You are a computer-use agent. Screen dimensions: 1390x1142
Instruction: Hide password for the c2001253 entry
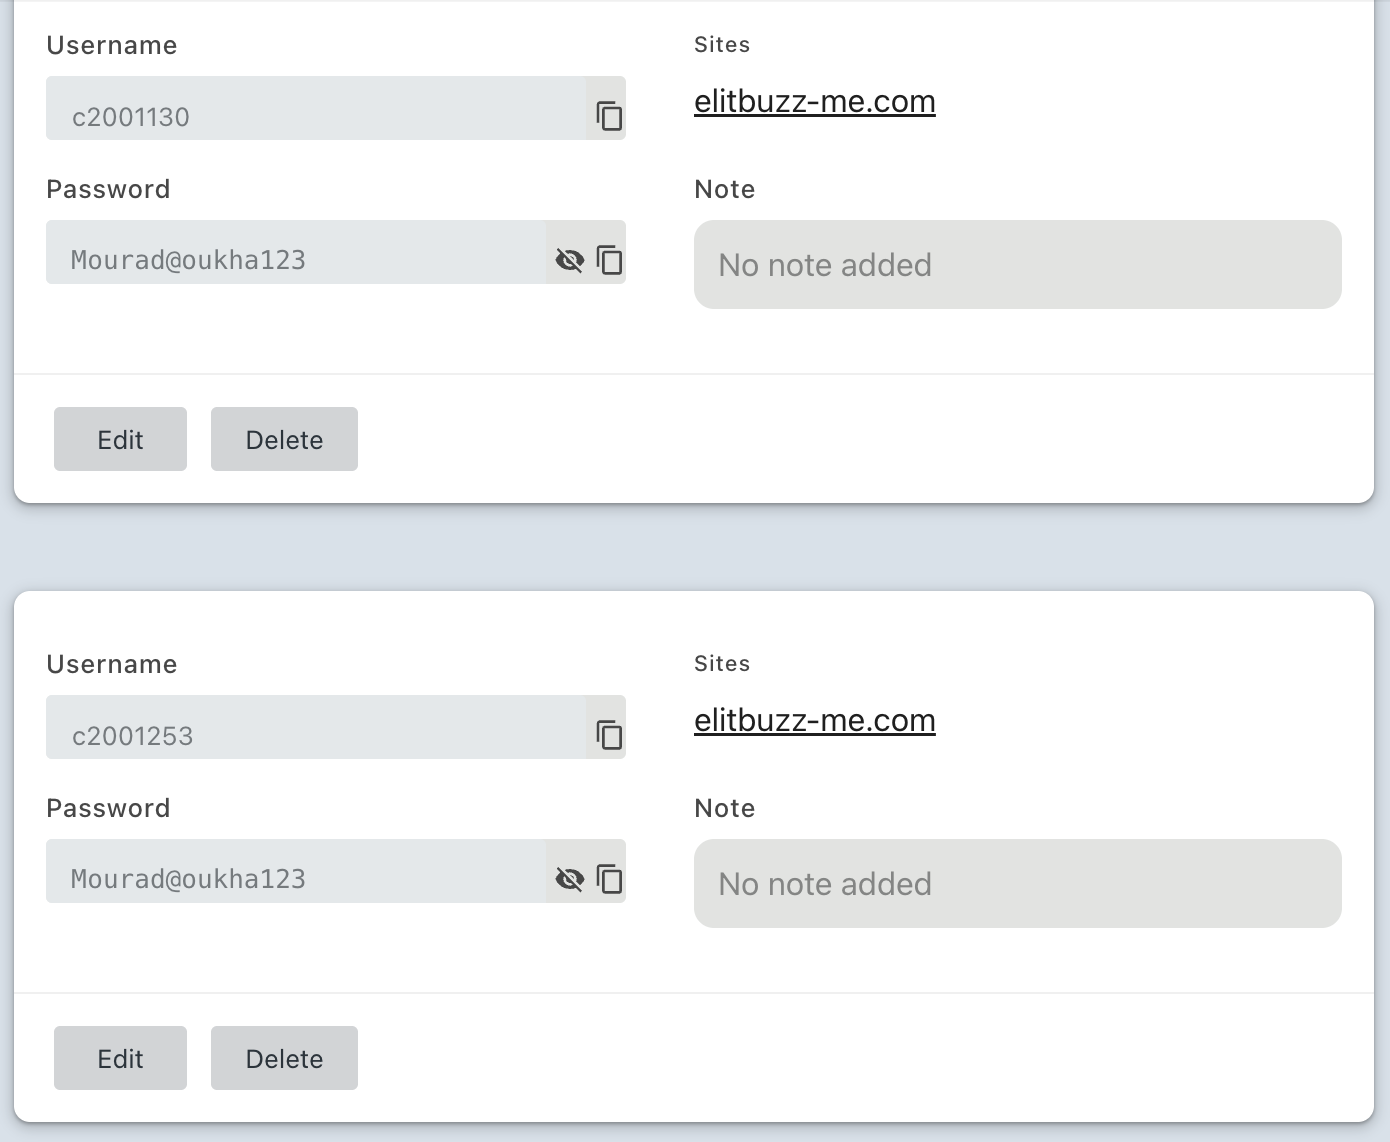pyautogui.click(x=570, y=880)
